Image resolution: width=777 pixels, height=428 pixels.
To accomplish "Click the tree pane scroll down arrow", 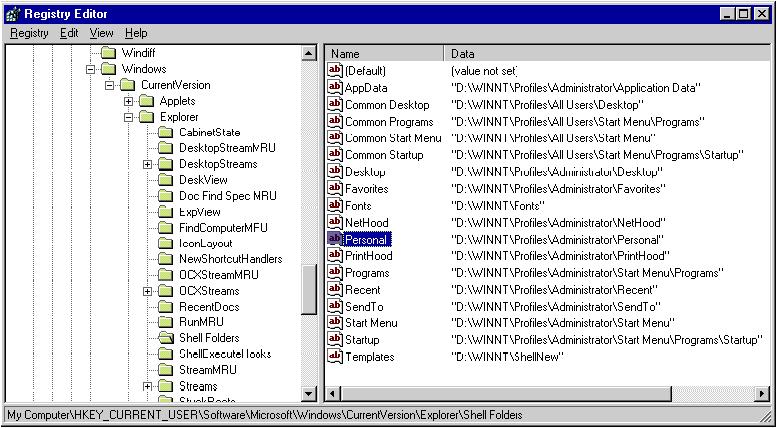I will [x=309, y=394].
